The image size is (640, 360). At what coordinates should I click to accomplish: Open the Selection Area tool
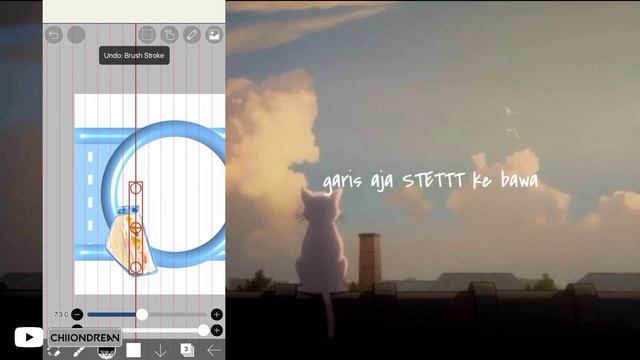click(x=147, y=35)
